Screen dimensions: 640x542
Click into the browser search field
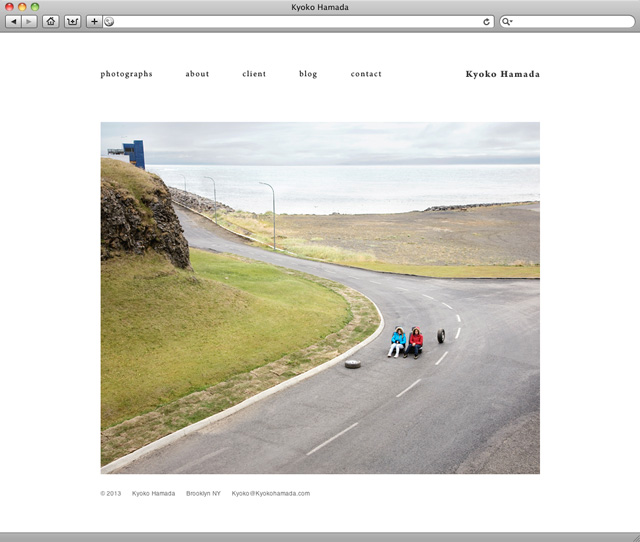[567, 22]
